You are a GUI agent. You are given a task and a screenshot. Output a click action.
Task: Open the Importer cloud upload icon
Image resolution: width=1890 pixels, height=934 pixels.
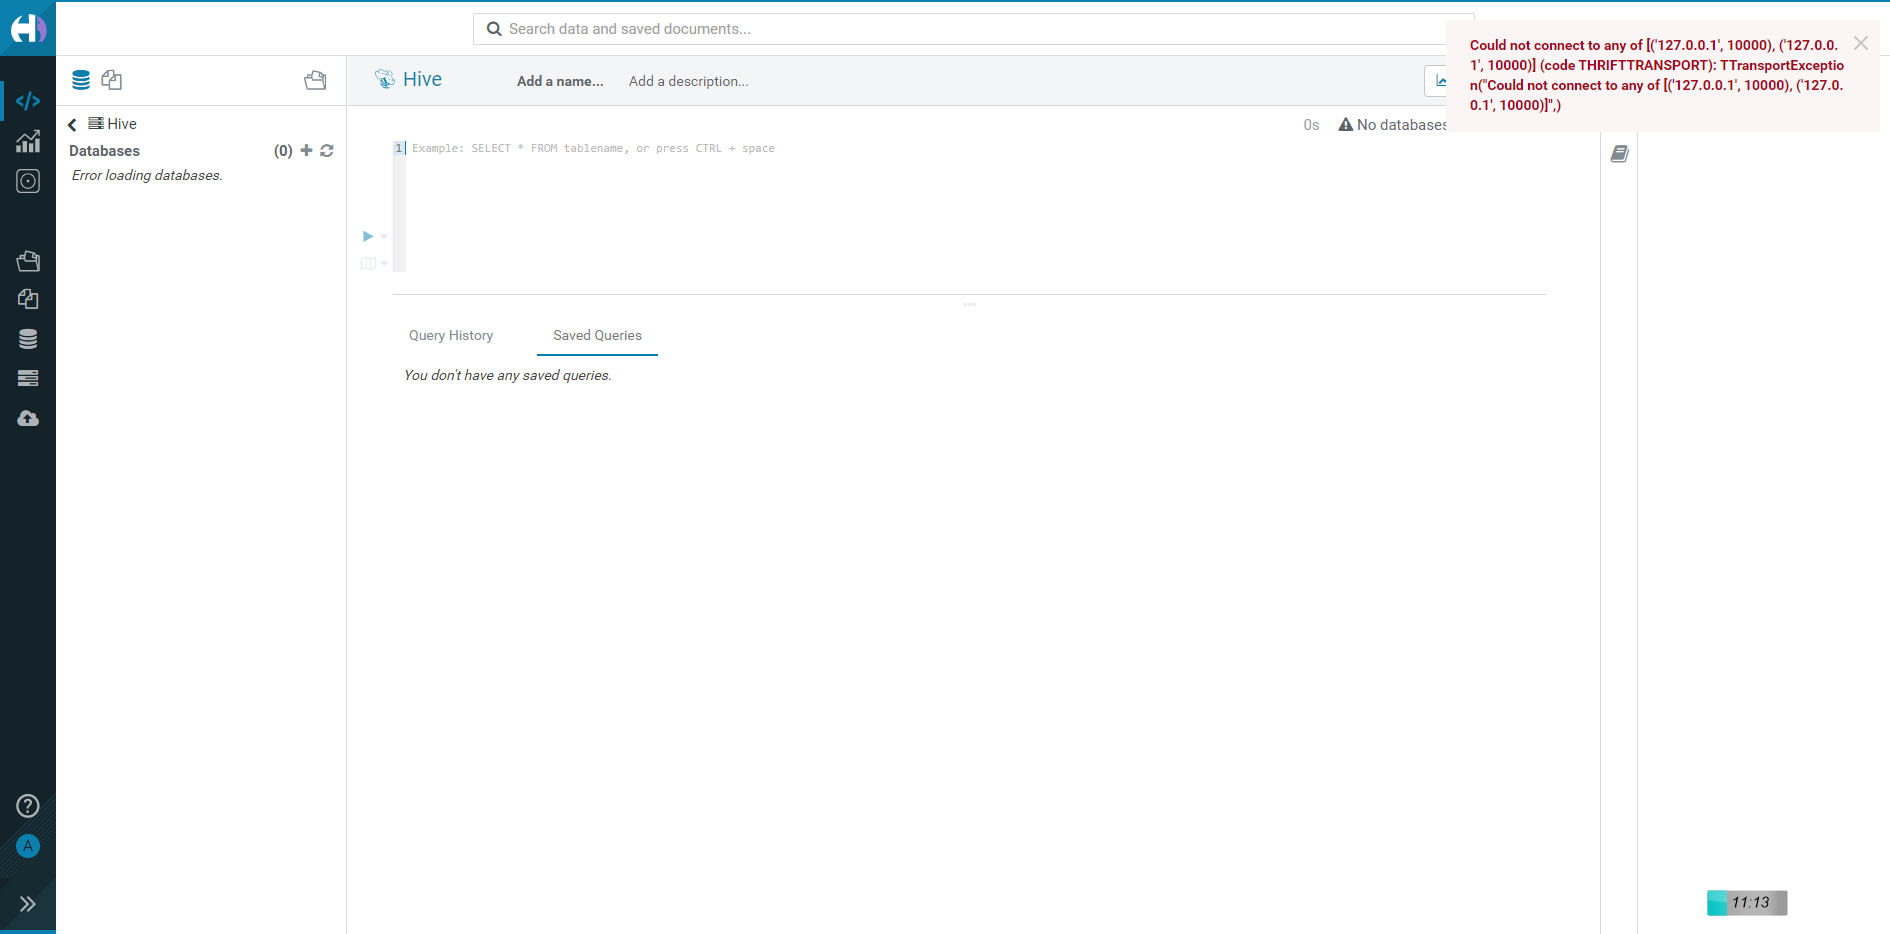27,418
